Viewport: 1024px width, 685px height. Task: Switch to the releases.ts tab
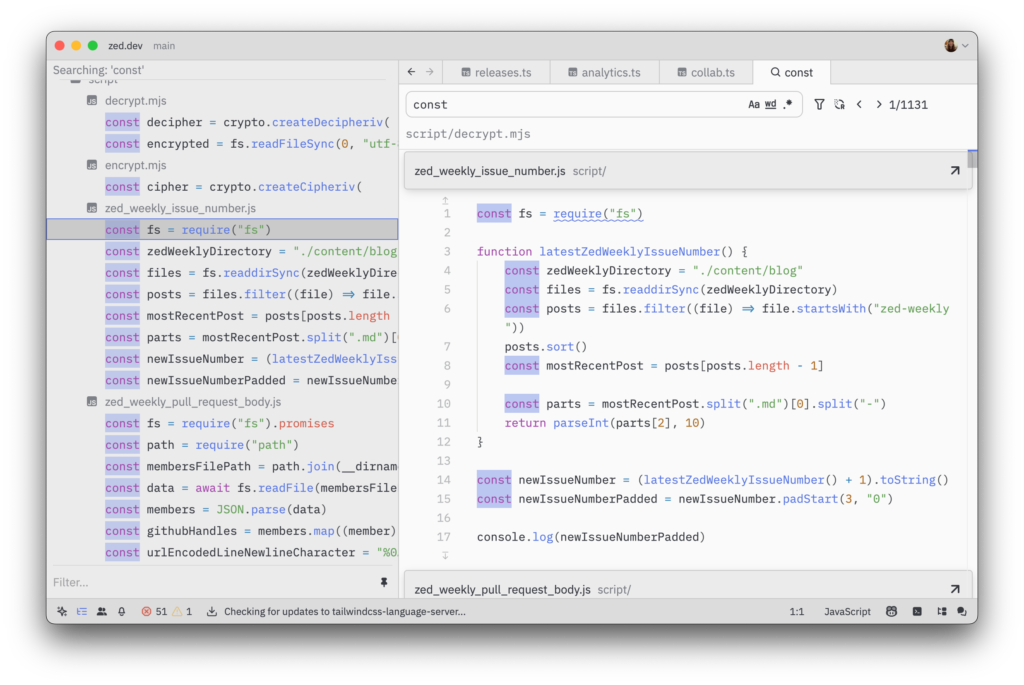click(x=496, y=72)
